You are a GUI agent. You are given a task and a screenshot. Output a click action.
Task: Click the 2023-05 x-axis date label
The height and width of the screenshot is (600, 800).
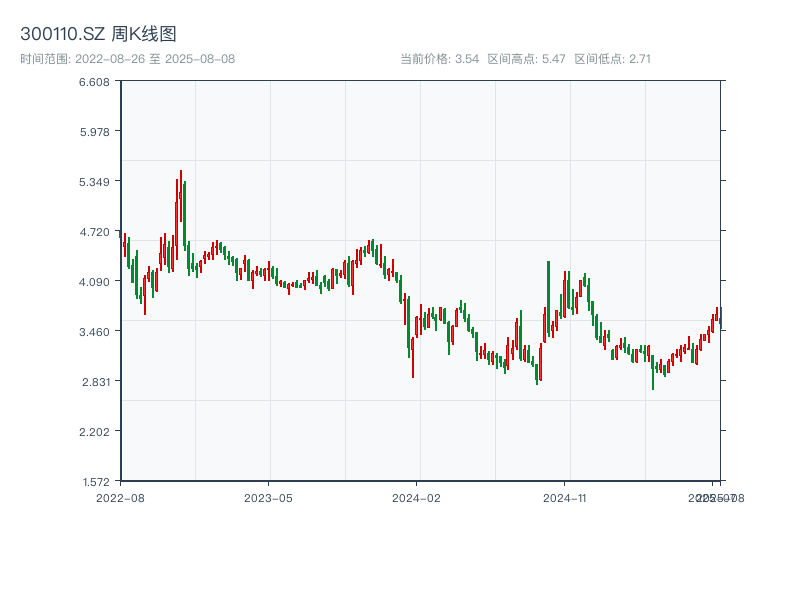tap(268, 497)
